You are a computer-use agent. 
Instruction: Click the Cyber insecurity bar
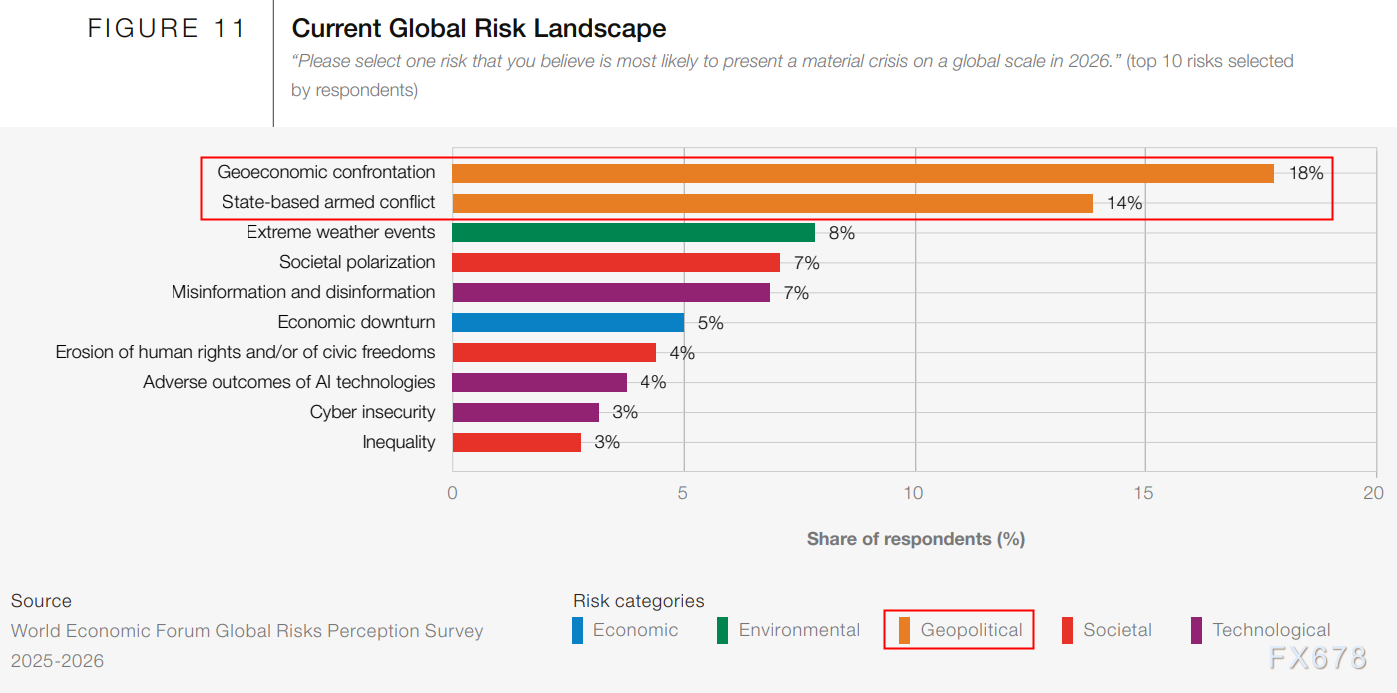[525, 412]
